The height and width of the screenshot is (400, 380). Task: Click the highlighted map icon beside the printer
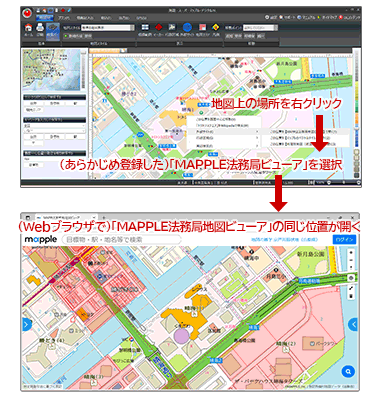(53, 31)
